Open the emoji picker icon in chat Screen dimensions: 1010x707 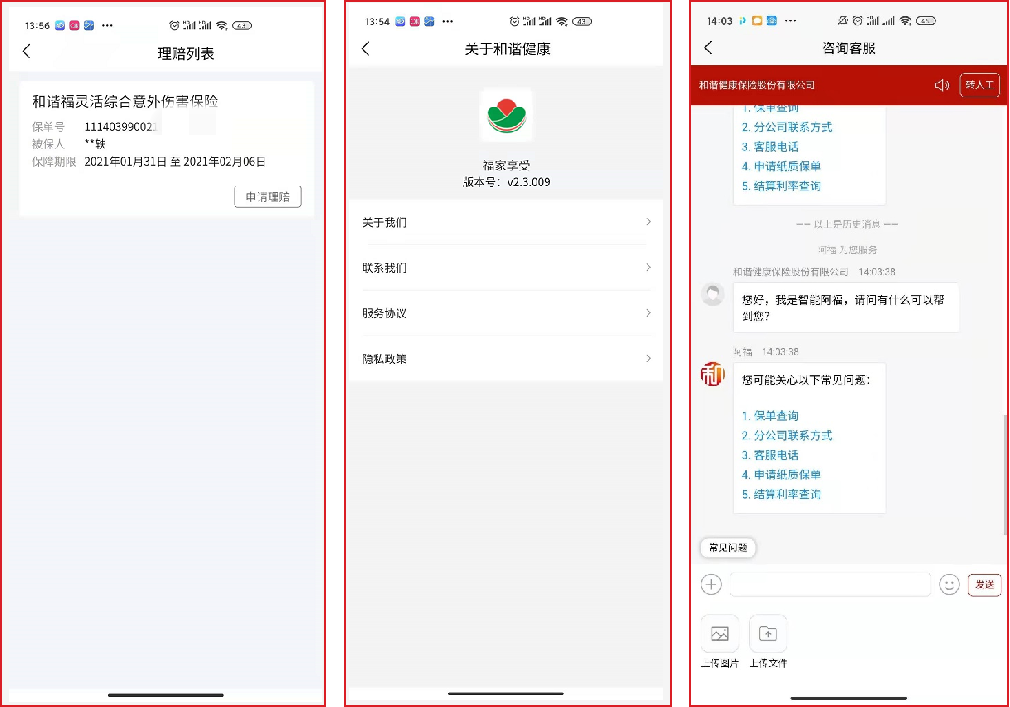(x=950, y=584)
